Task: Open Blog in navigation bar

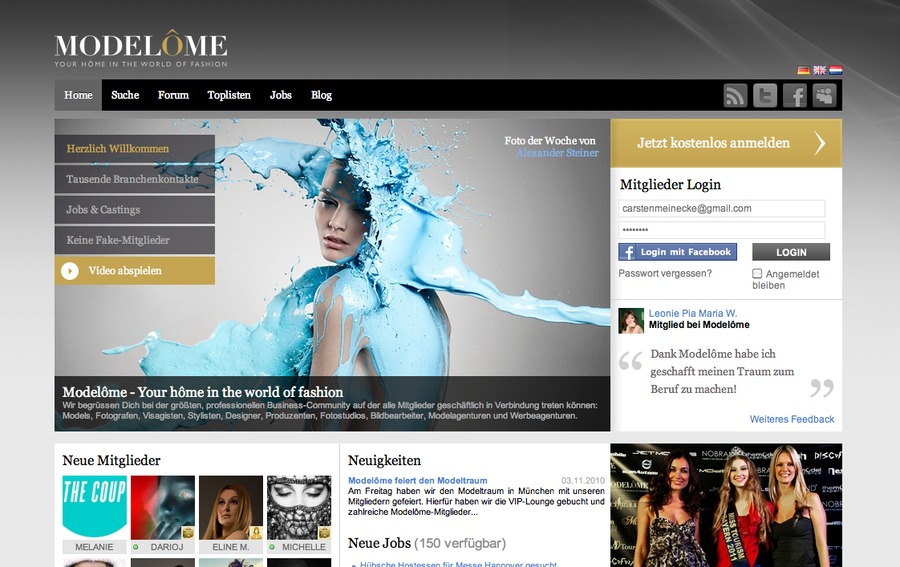Action: [321, 95]
